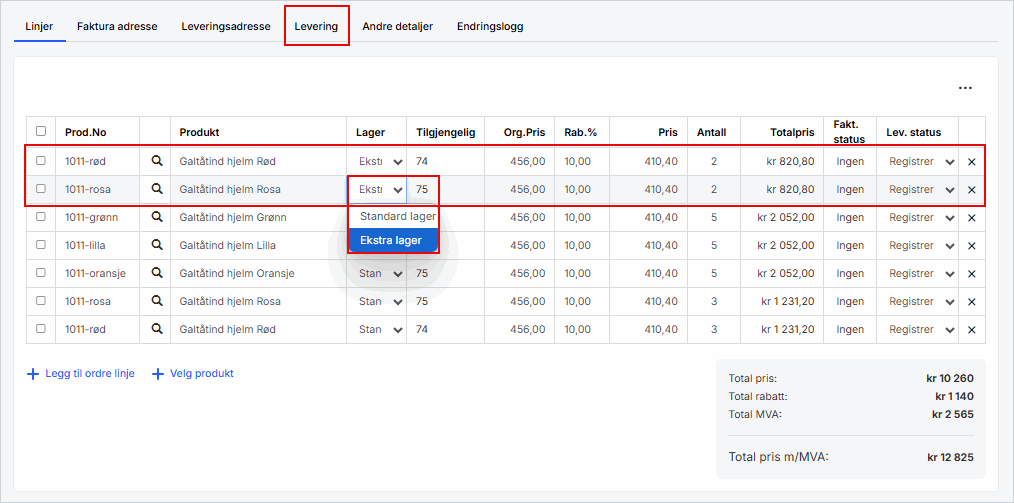Delete the Galtåtind hjelm Grønn order line
The height and width of the screenshot is (503, 1014).
pos(971,217)
